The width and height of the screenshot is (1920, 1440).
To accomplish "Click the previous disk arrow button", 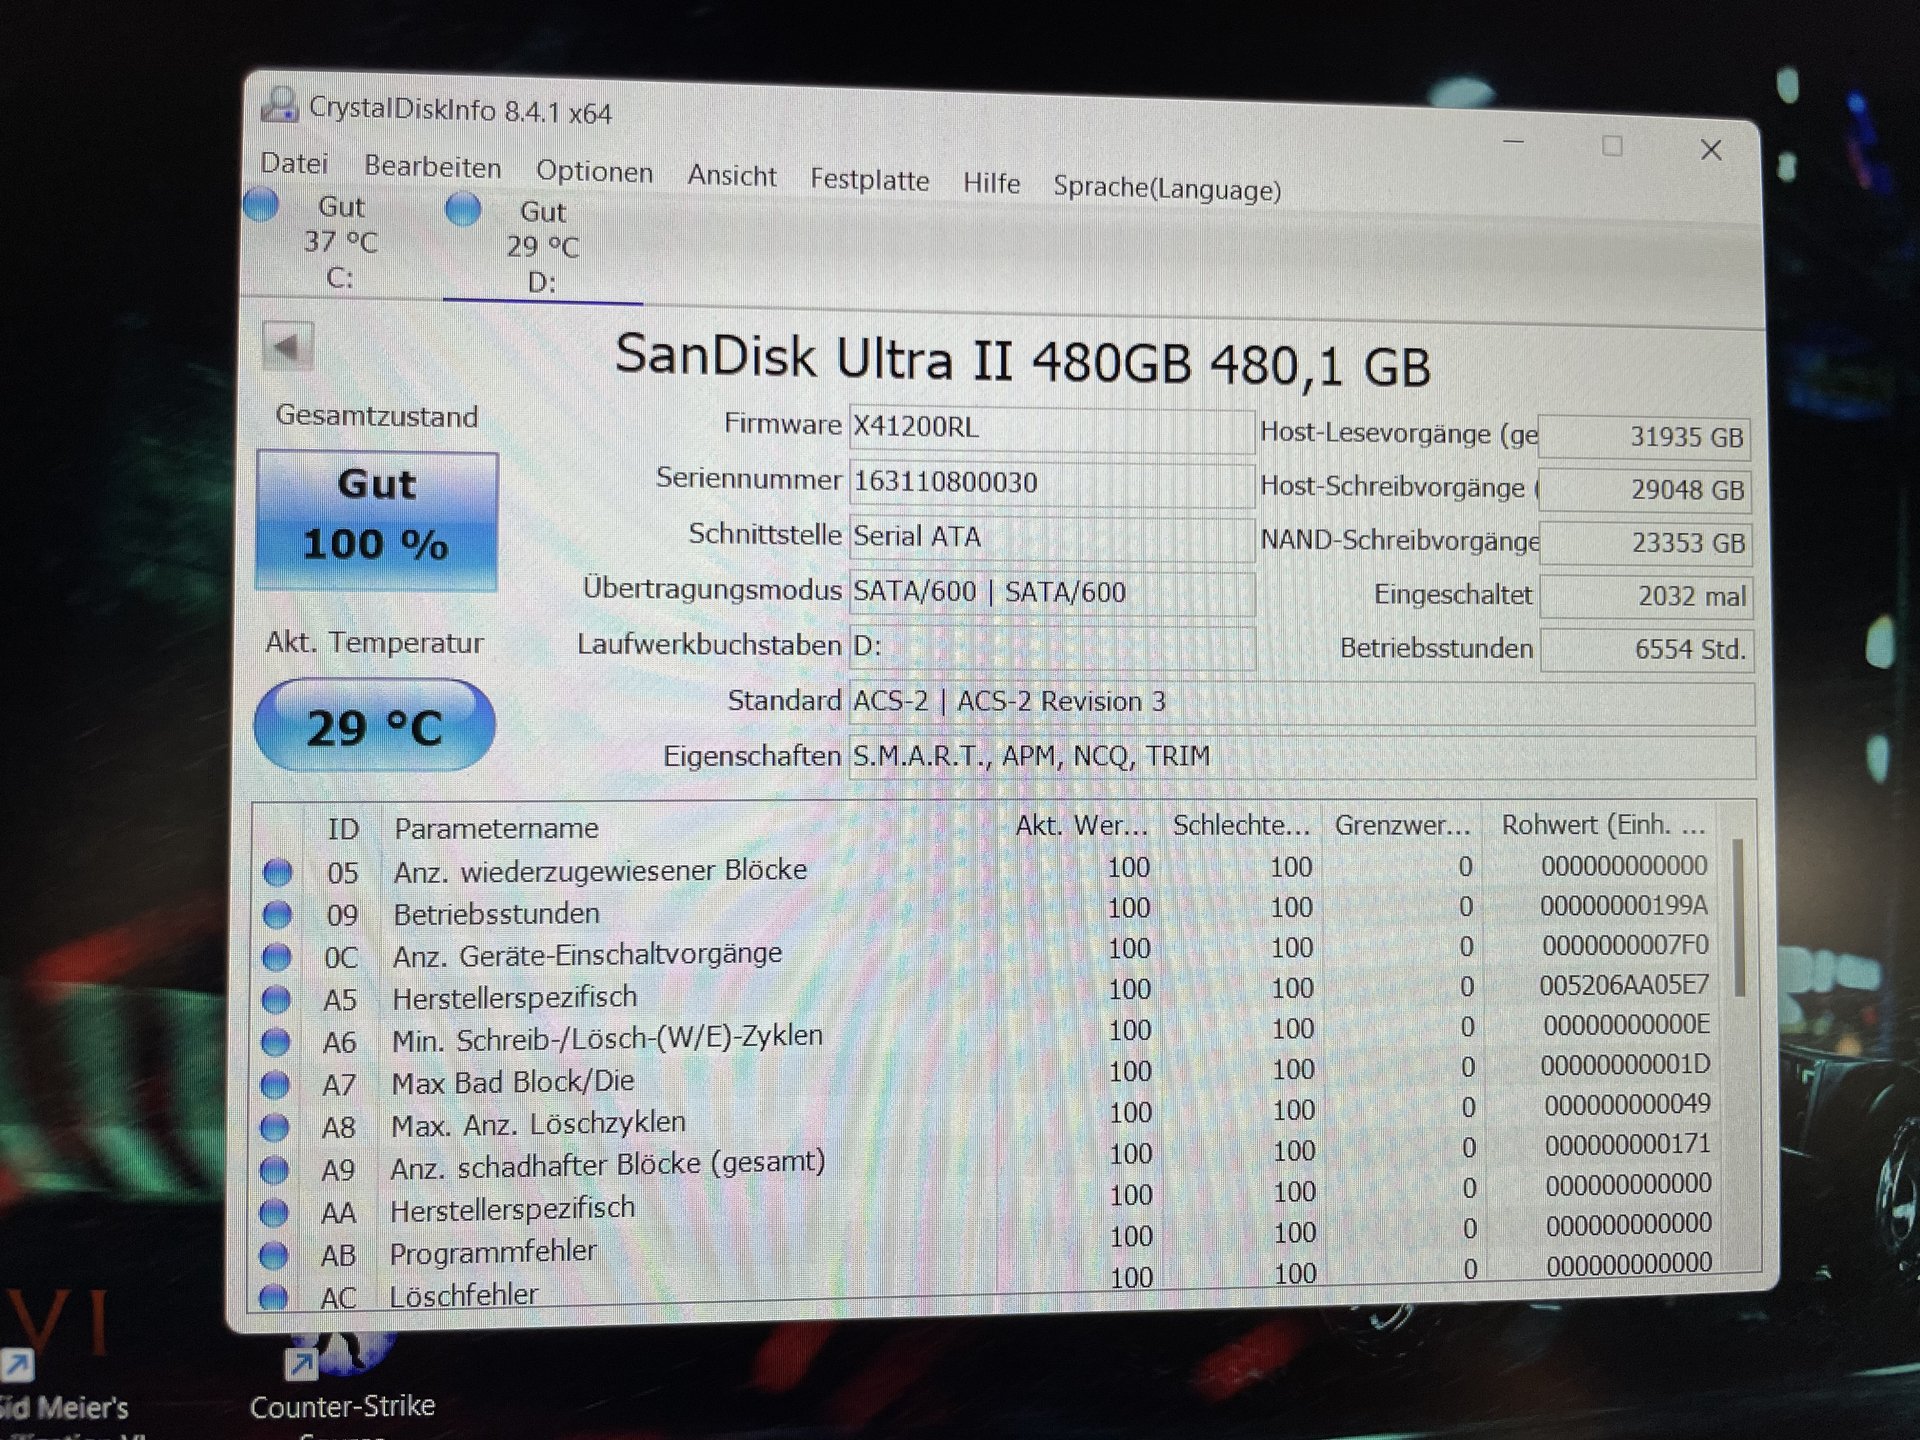I will pyautogui.click(x=287, y=347).
